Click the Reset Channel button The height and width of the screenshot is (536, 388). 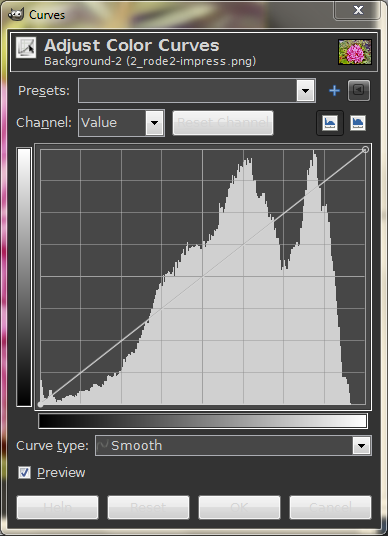click(x=223, y=123)
